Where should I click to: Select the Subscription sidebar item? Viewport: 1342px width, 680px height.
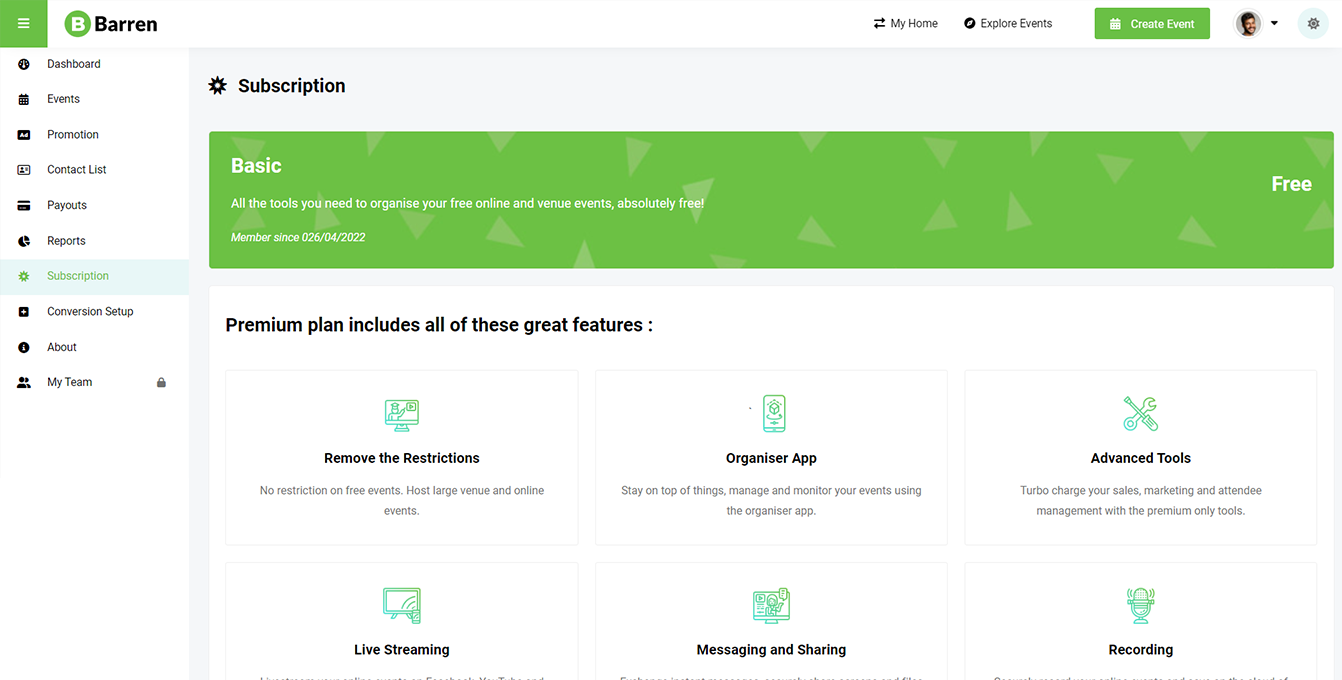click(x=77, y=276)
